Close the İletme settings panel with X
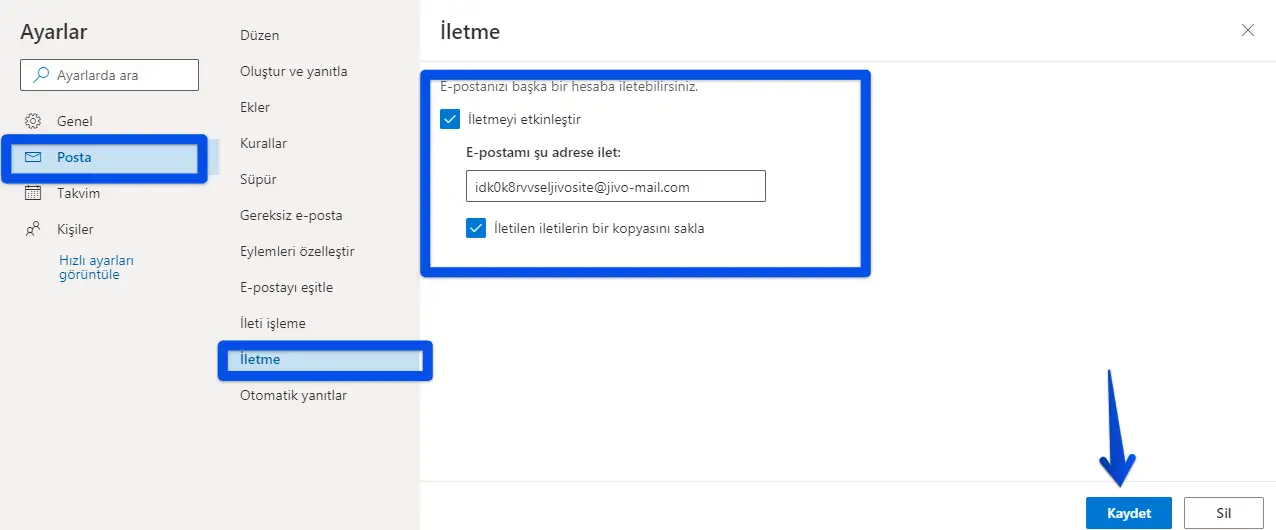This screenshot has height=530, width=1276. point(1247,30)
